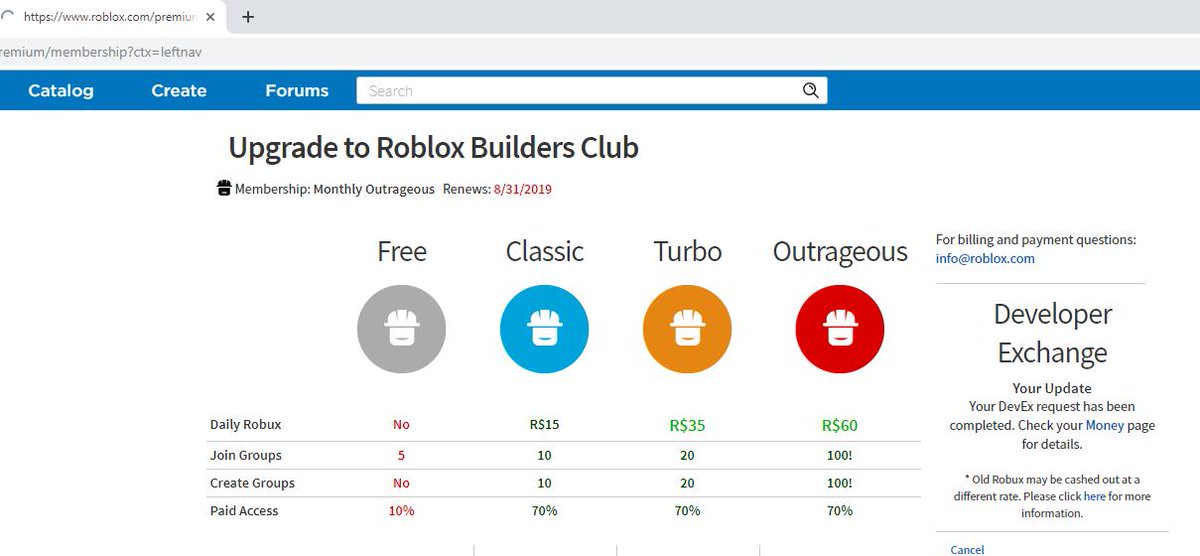Viewport: 1200px width, 556px height.
Task: Click the Free plan heading
Action: coord(402,251)
